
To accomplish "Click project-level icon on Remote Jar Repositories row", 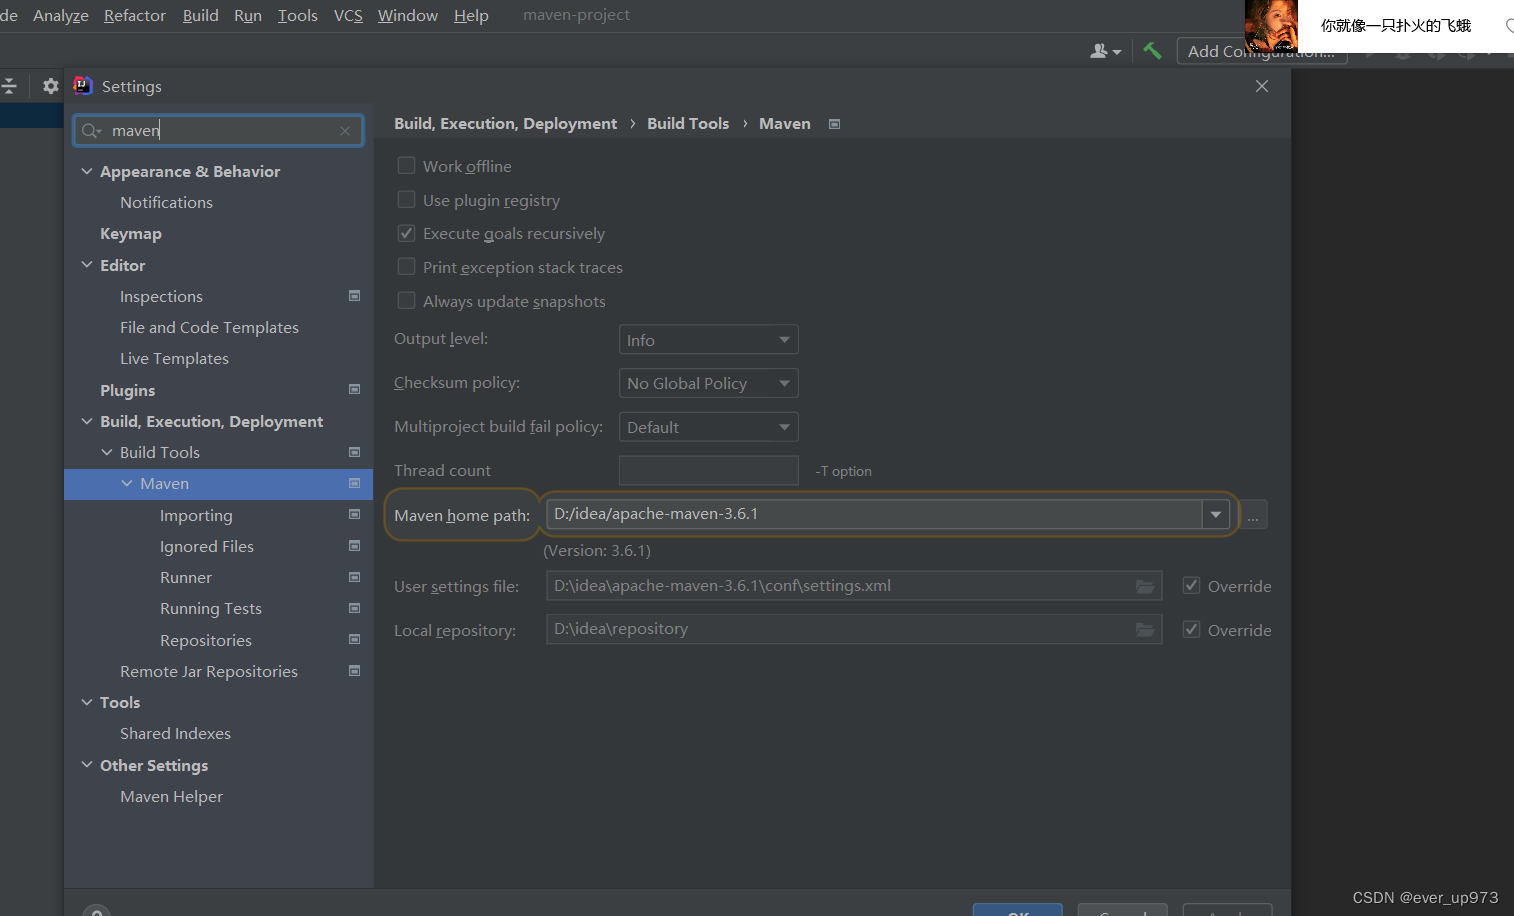I will click(354, 670).
